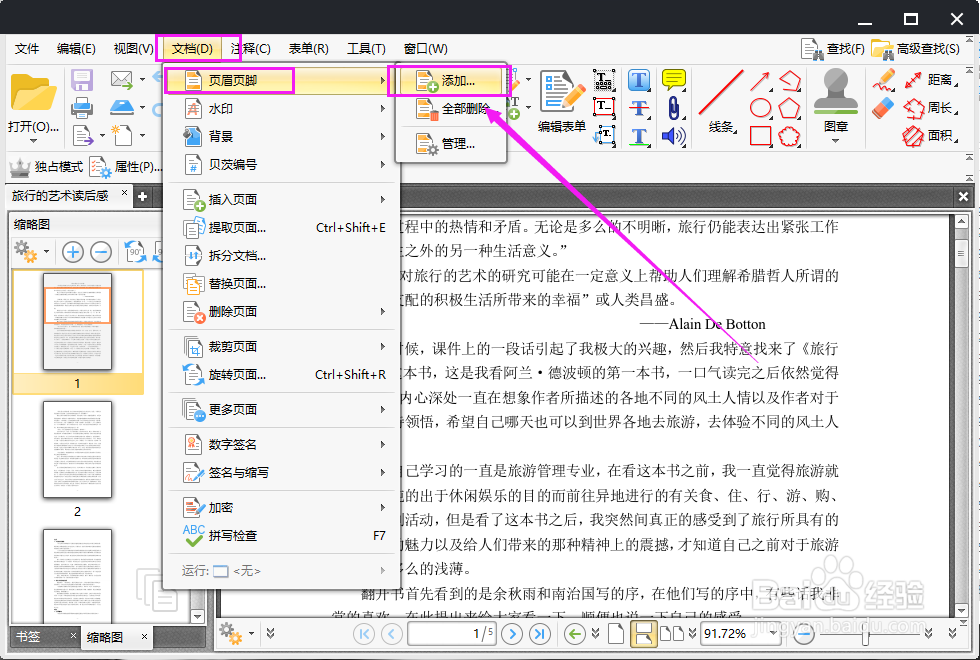Click the Find (查找) binoculars button

[833, 49]
